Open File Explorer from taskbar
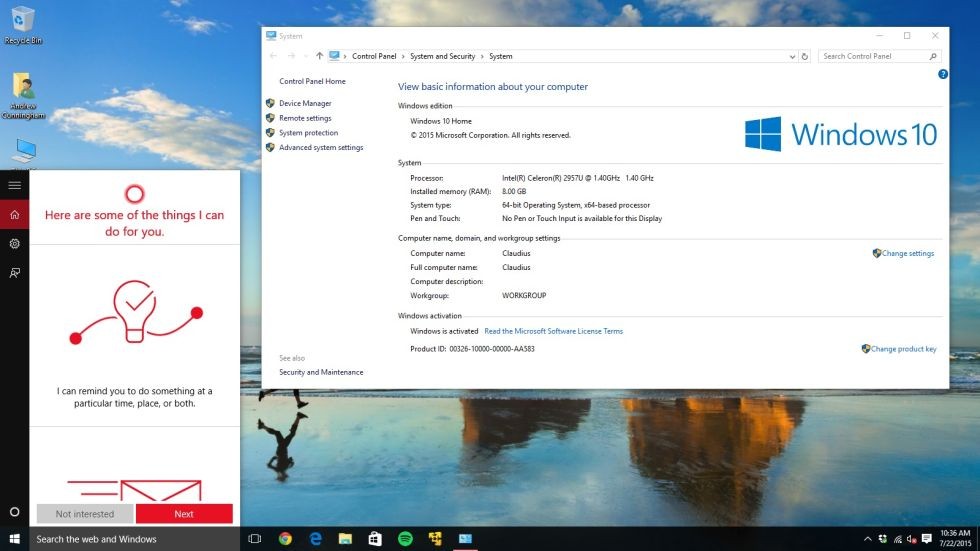The width and height of the screenshot is (980, 551). (345, 539)
